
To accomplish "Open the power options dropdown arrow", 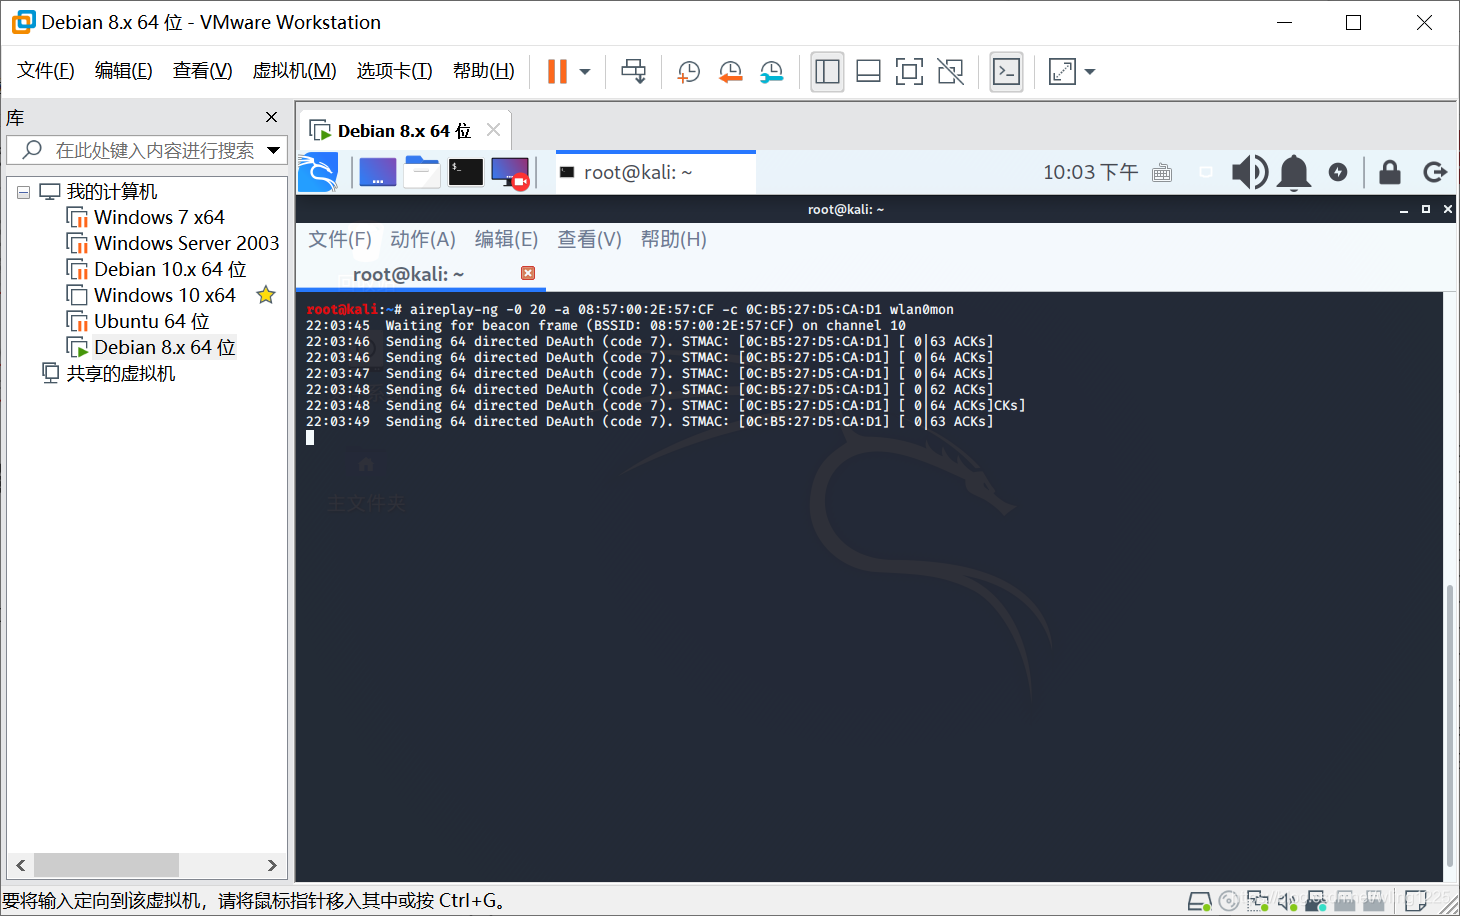I will tap(585, 72).
